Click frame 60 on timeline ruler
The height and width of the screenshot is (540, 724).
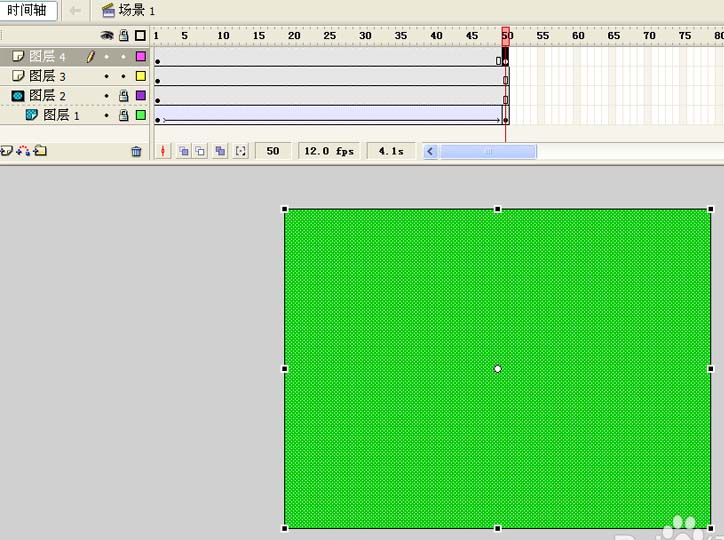click(578, 36)
